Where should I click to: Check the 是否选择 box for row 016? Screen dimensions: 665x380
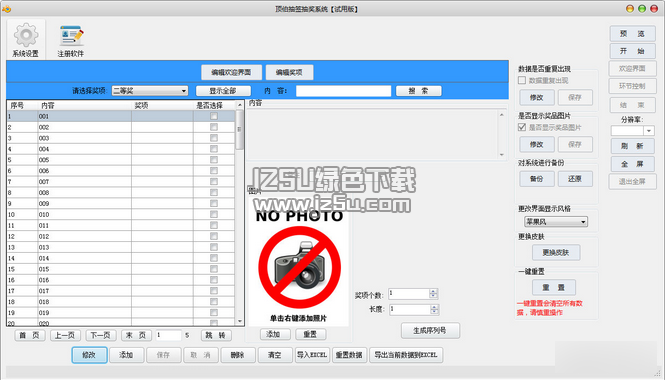[214, 280]
